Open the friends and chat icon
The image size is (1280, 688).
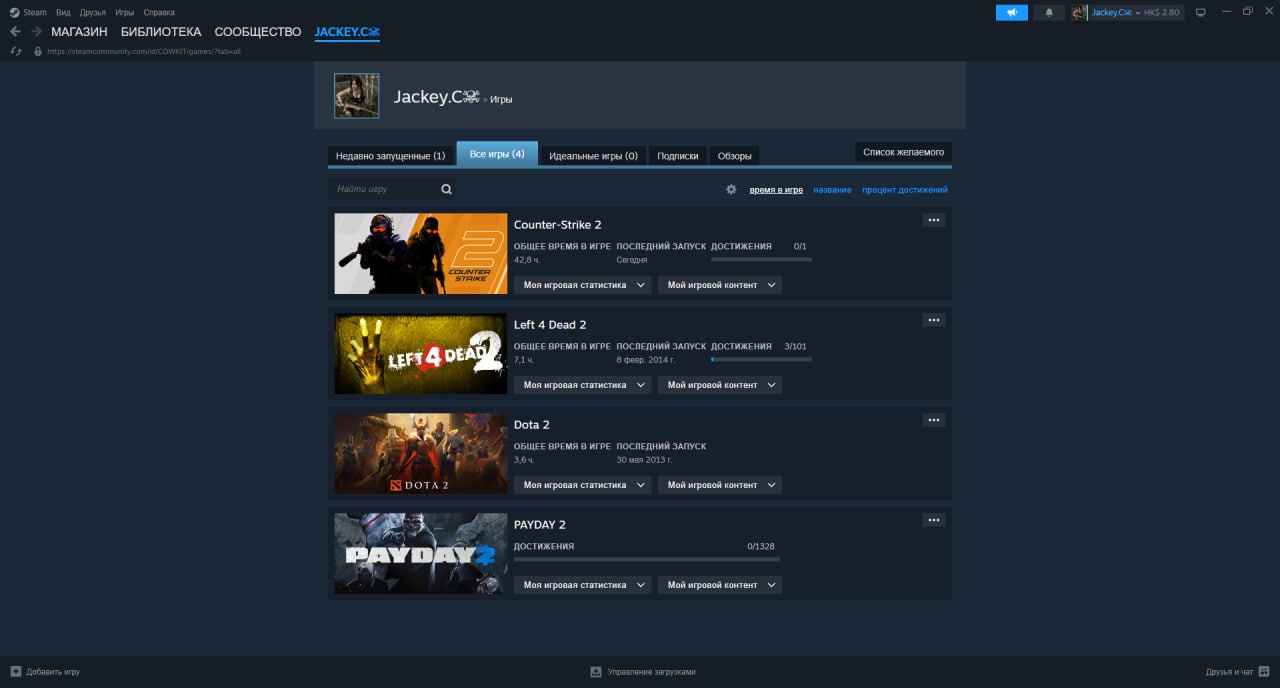pyautogui.click(x=1264, y=672)
